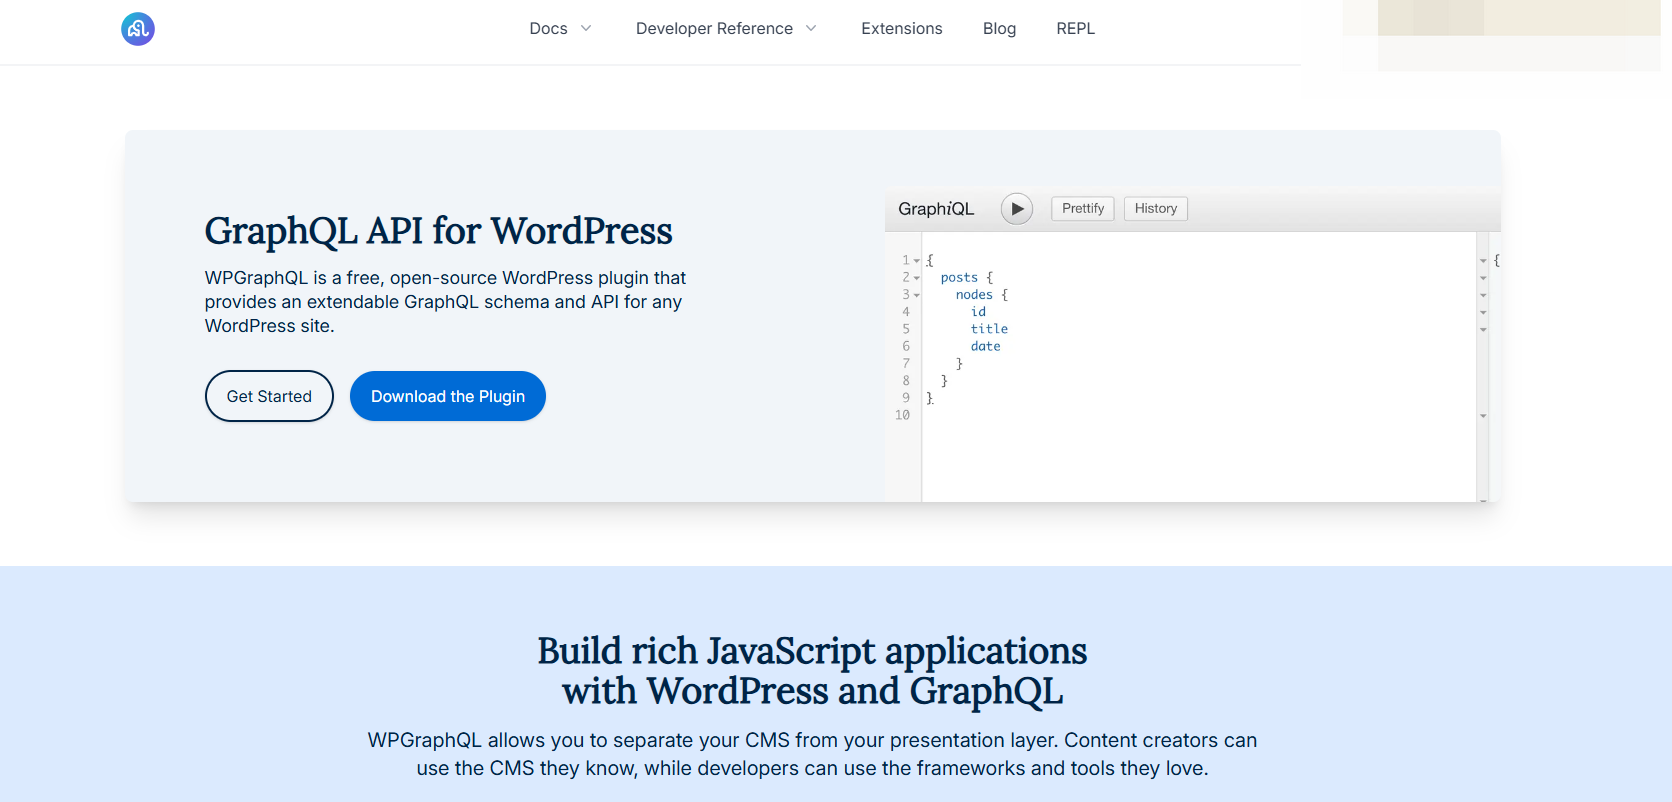The width and height of the screenshot is (1672, 802).
Task: Go to the Blog page
Action: click(999, 29)
